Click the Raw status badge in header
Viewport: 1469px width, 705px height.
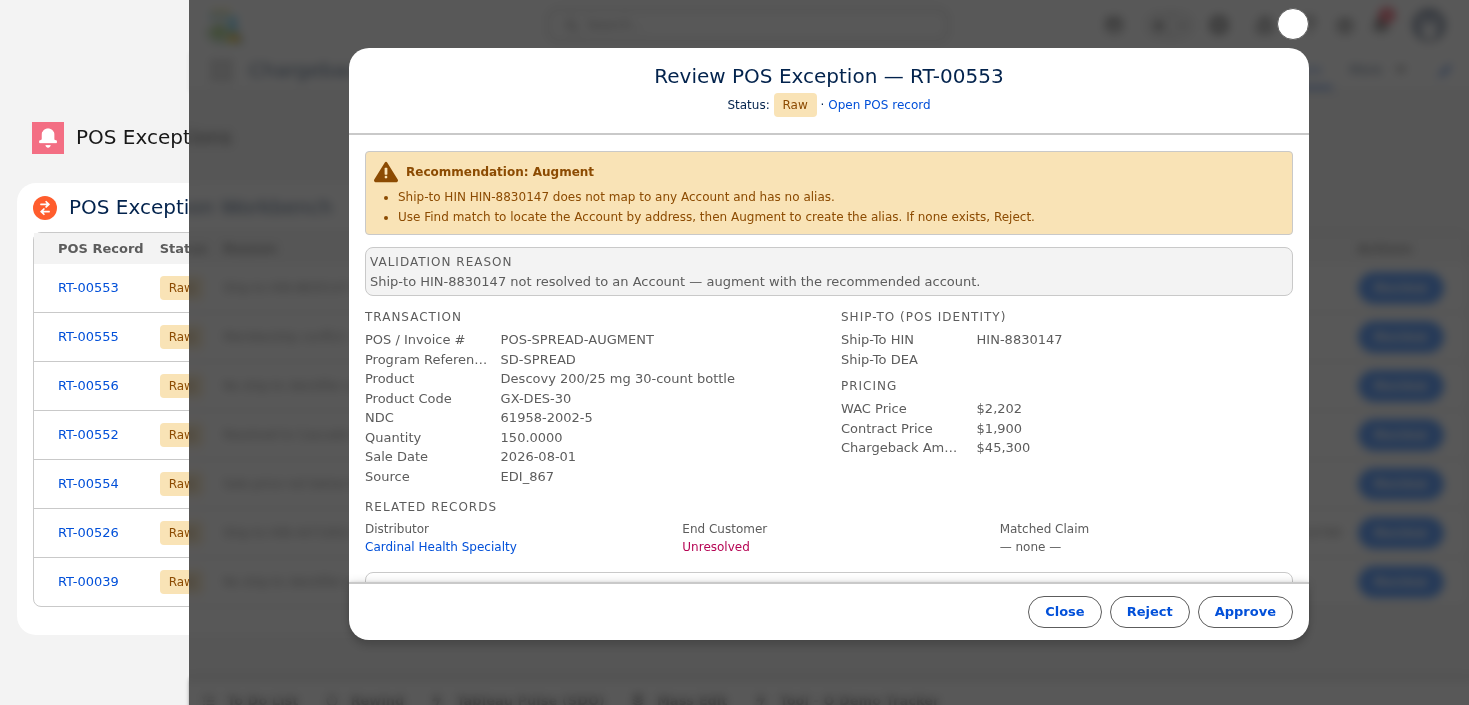795,105
